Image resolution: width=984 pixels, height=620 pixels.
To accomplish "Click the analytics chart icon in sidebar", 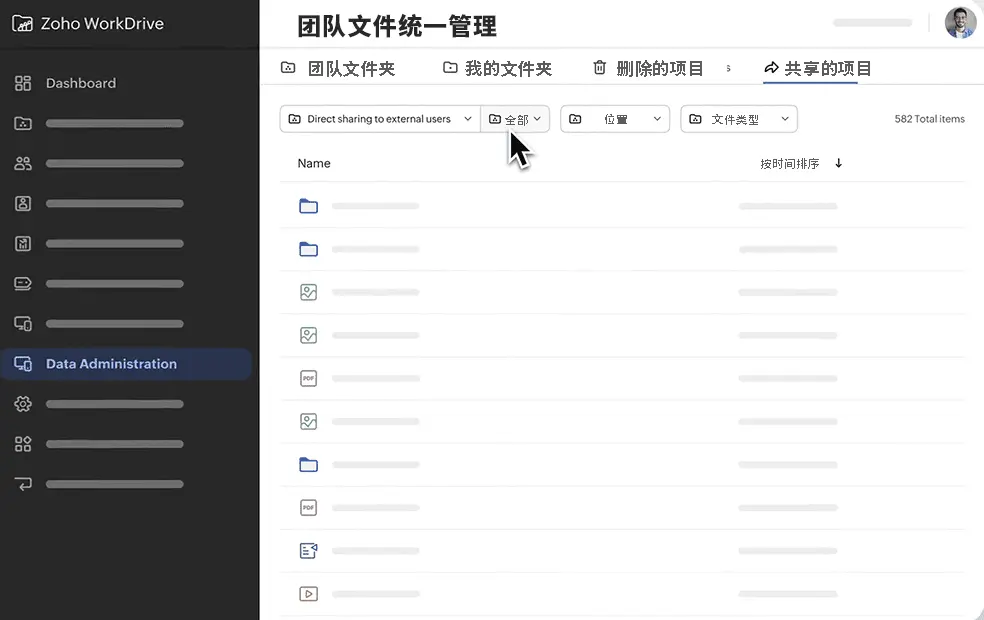I will 22,243.
